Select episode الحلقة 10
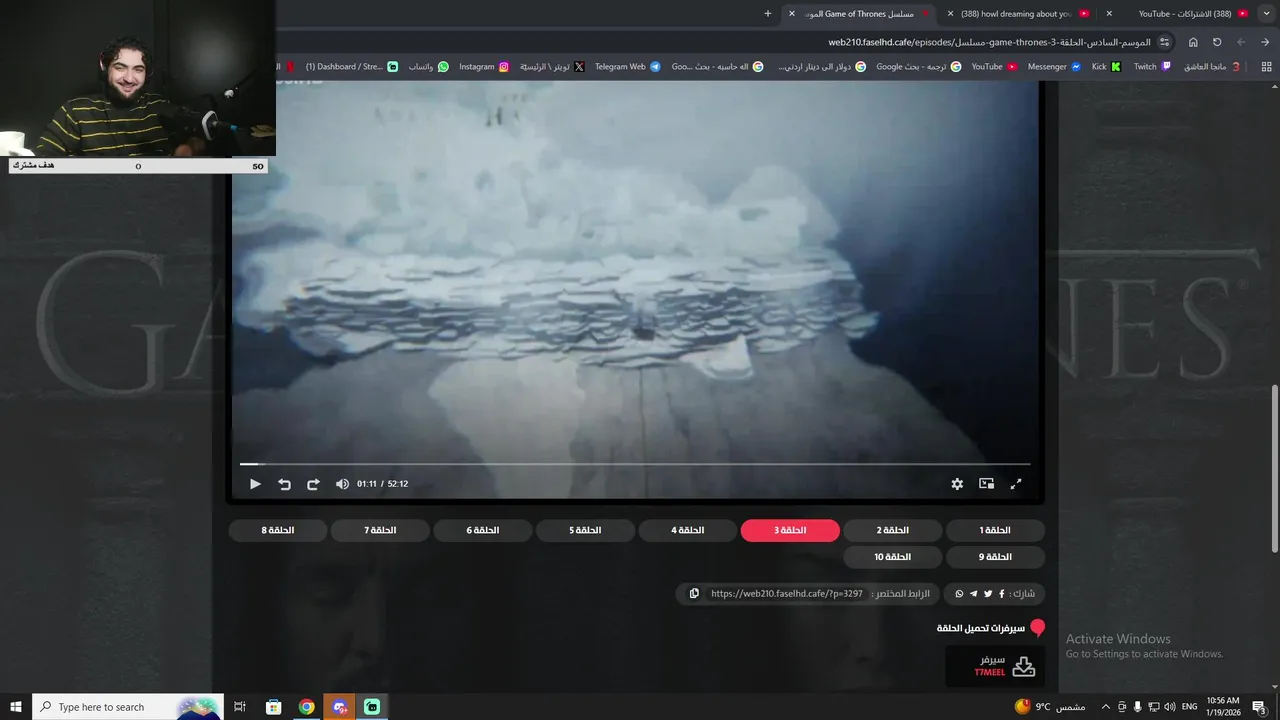This screenshot has width=1280, height=720. pos(893,557)
